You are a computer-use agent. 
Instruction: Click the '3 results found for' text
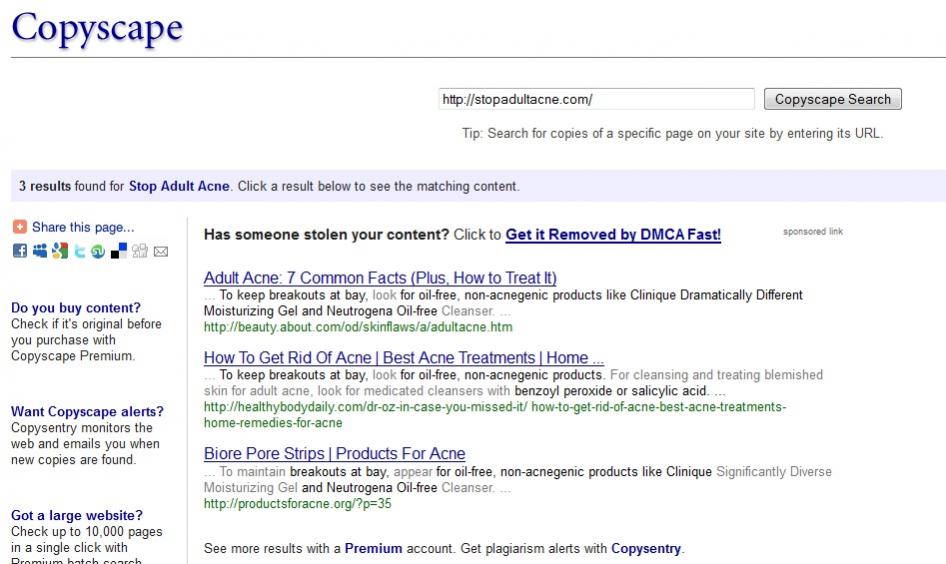pos(71,186)
